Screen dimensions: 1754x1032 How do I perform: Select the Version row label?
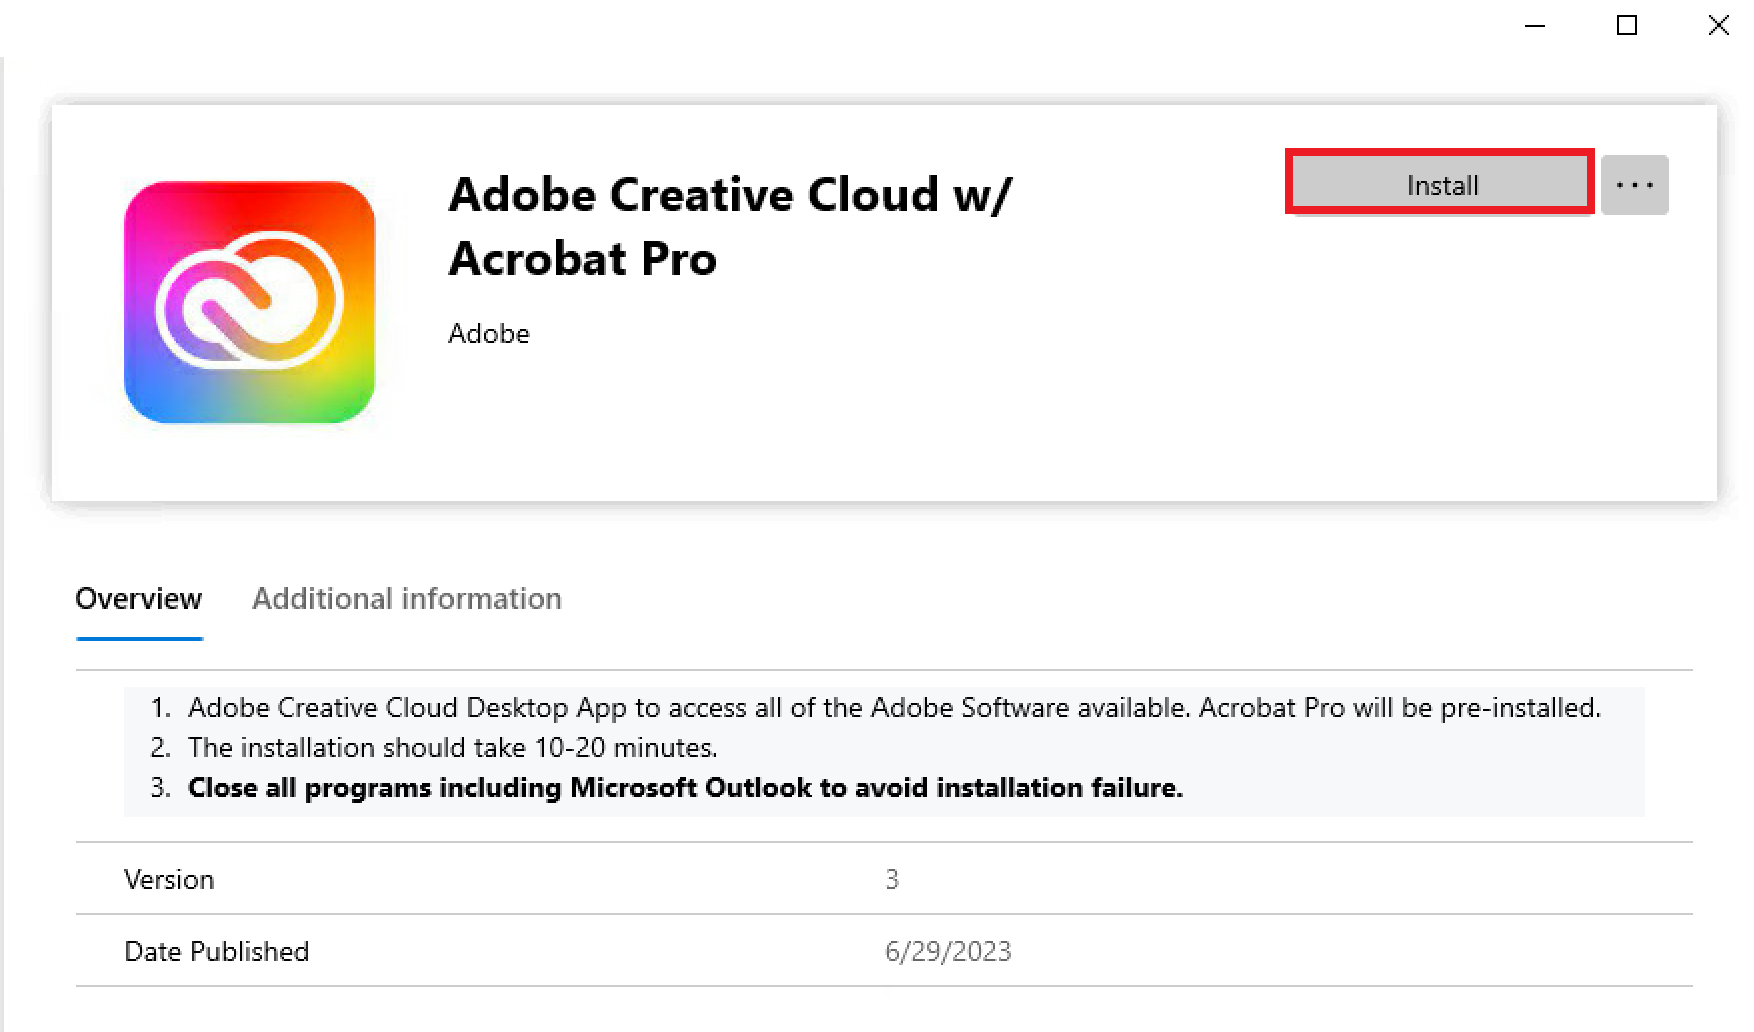[x=169, y=880]
